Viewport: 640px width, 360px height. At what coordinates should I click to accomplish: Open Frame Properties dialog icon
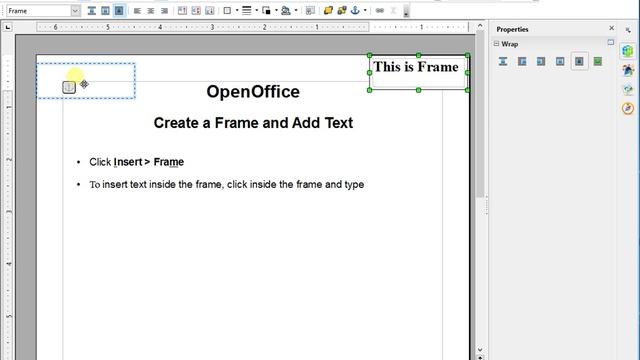(310, 11)
